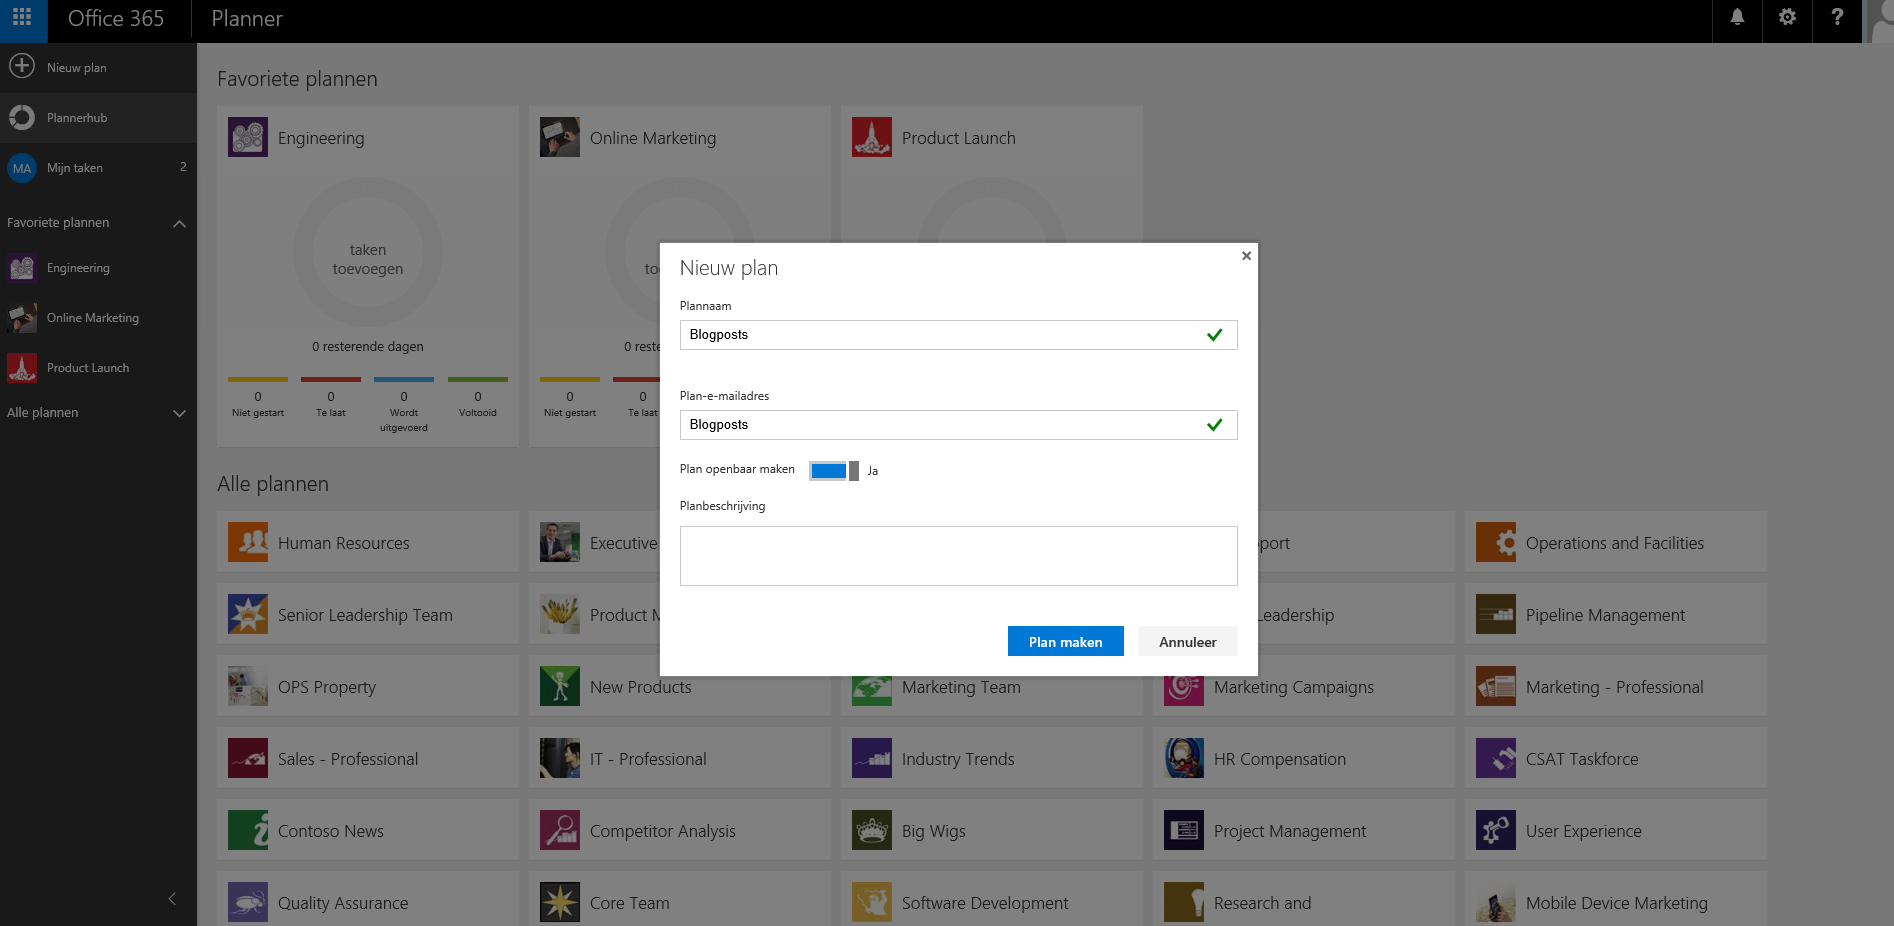Image resolution: width=1894 pixels, height=926 pixels.
Task: Open the Marketing Campaigns plan
Action: point(1303,686)
